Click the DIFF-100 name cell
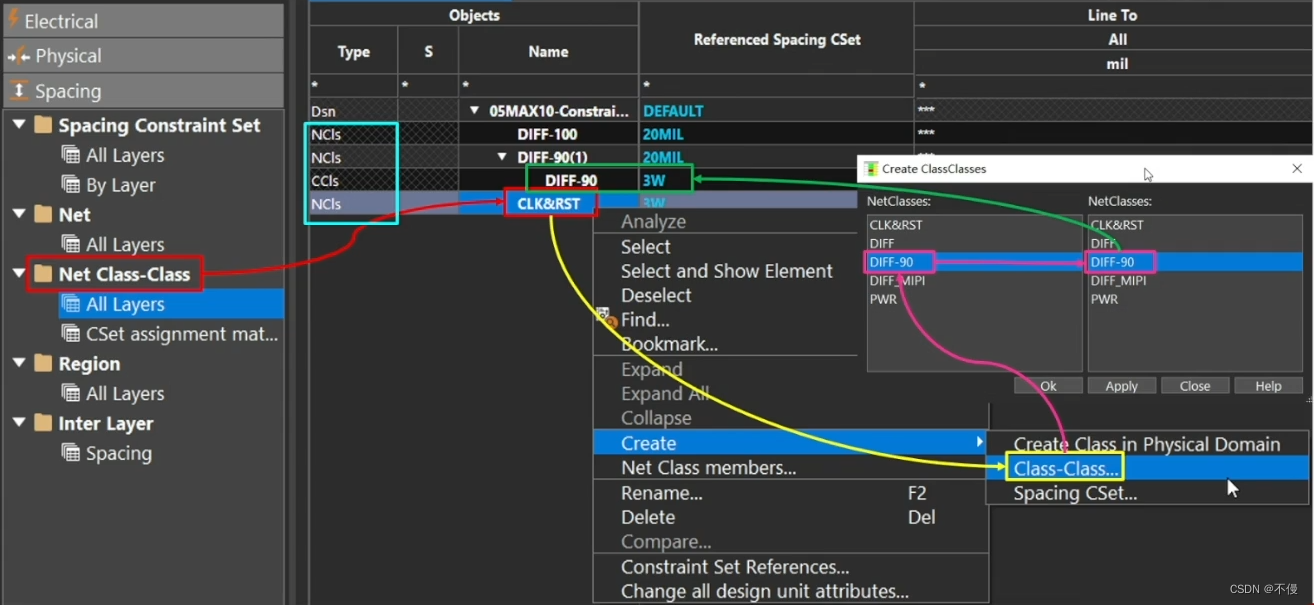 point(548,134)
